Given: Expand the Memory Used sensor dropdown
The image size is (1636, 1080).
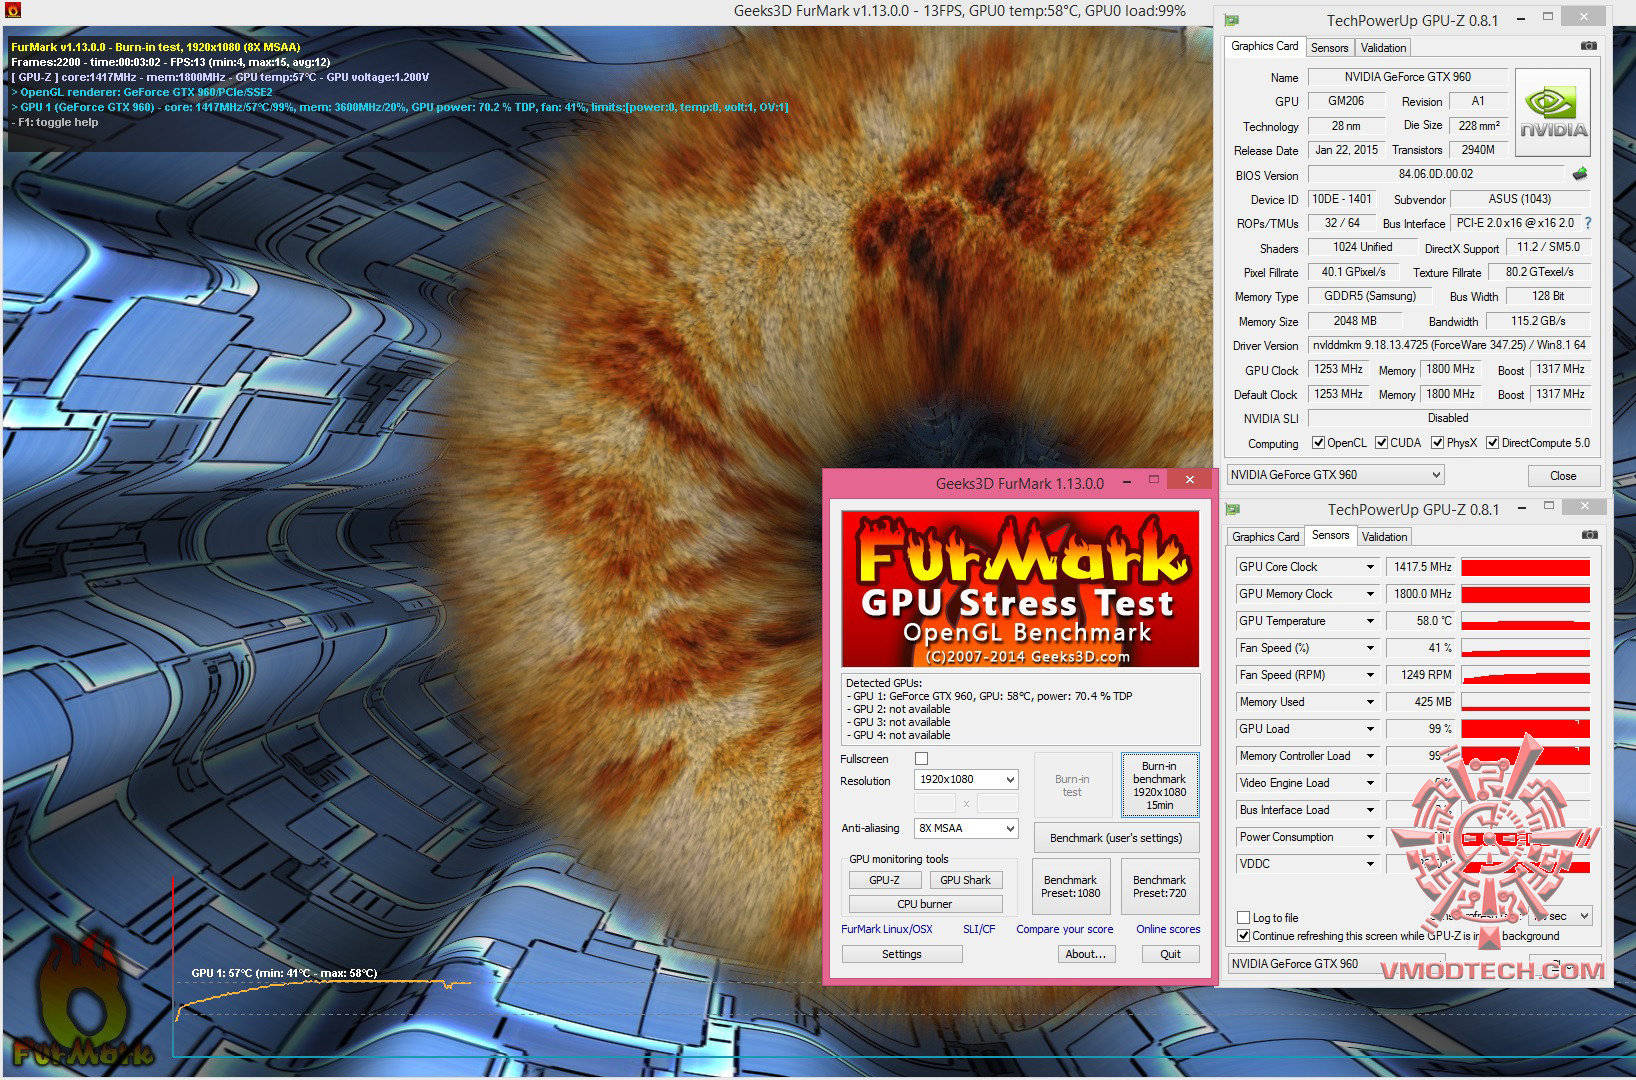Looking at the screenshot, I should [1370, 702].
